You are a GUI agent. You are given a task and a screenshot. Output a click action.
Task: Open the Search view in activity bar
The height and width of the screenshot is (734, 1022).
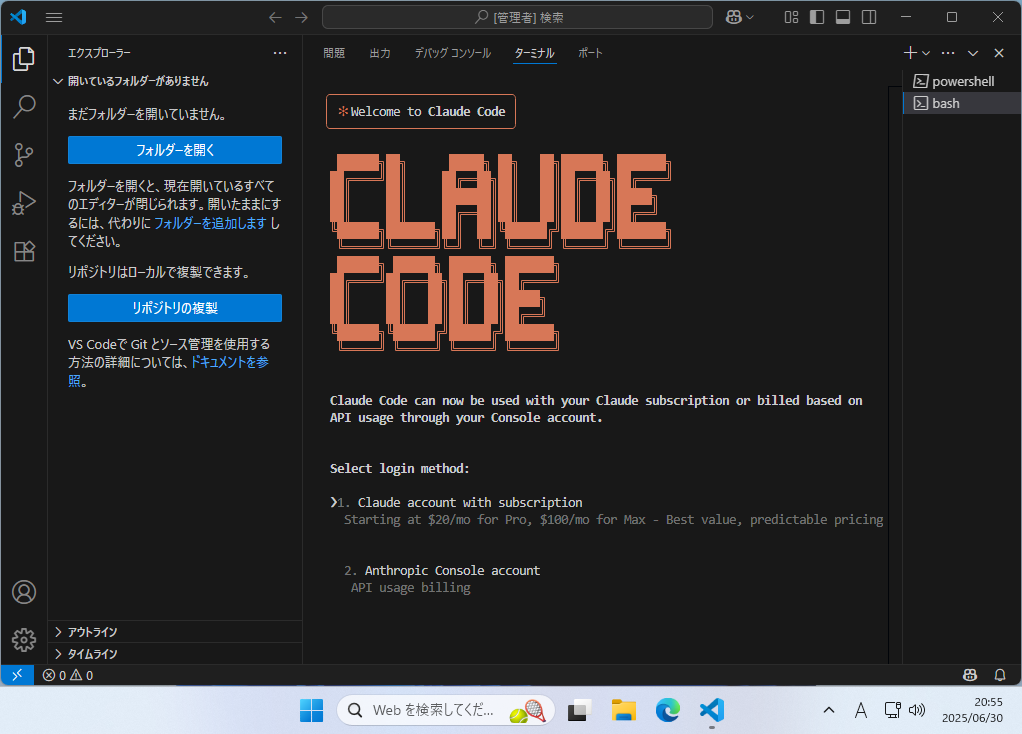click(x=24, y=107)
